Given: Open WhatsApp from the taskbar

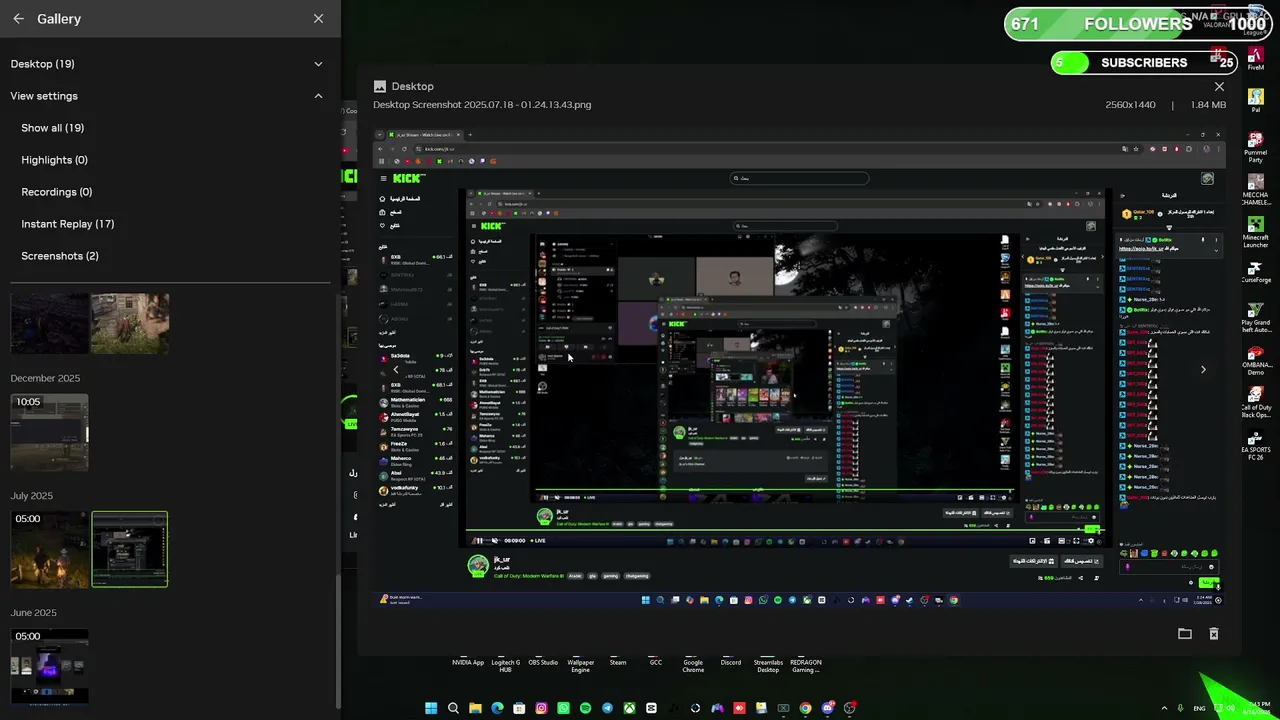Looking at the screenshot, I should (563, 708).
